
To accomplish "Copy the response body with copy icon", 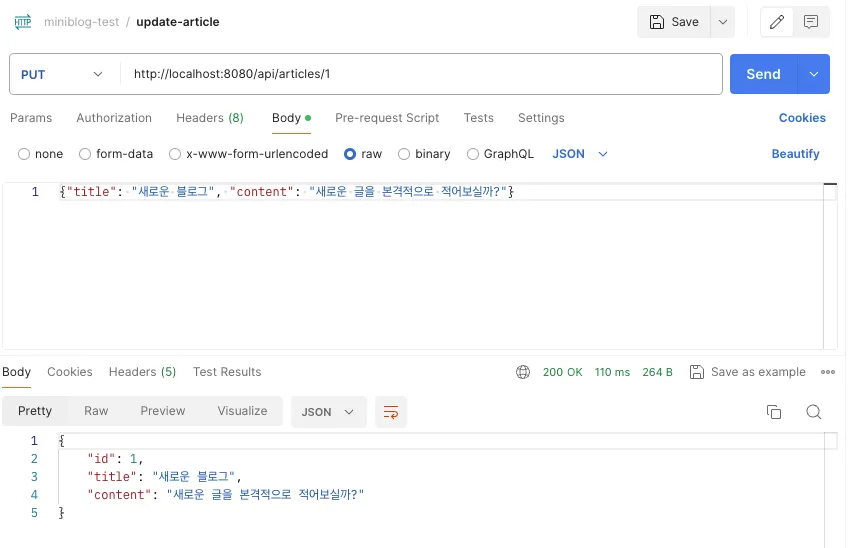I will click(773, 412).
